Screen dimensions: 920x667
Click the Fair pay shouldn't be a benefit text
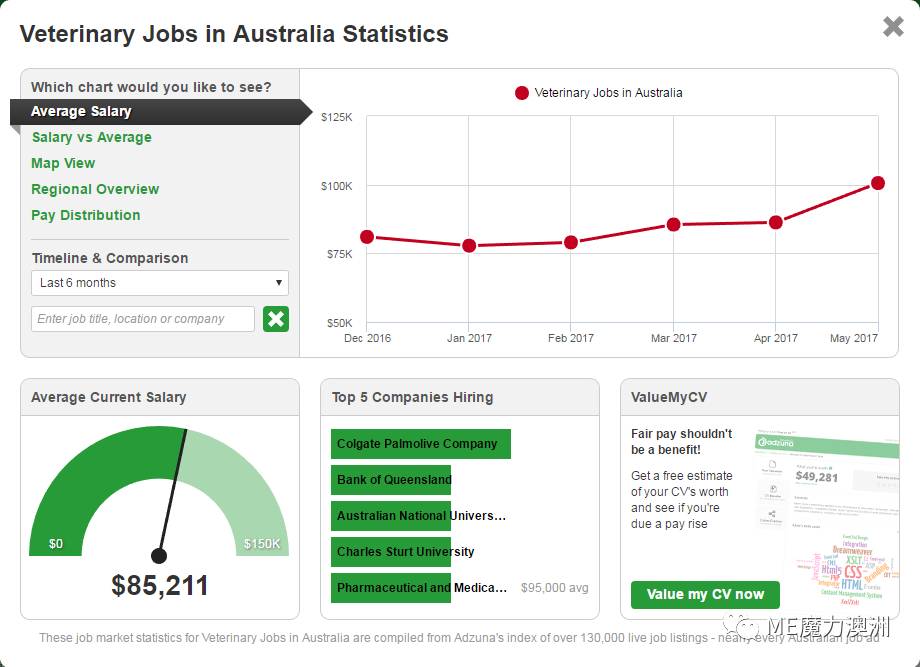pyautogui.click(x=681, y=442)
